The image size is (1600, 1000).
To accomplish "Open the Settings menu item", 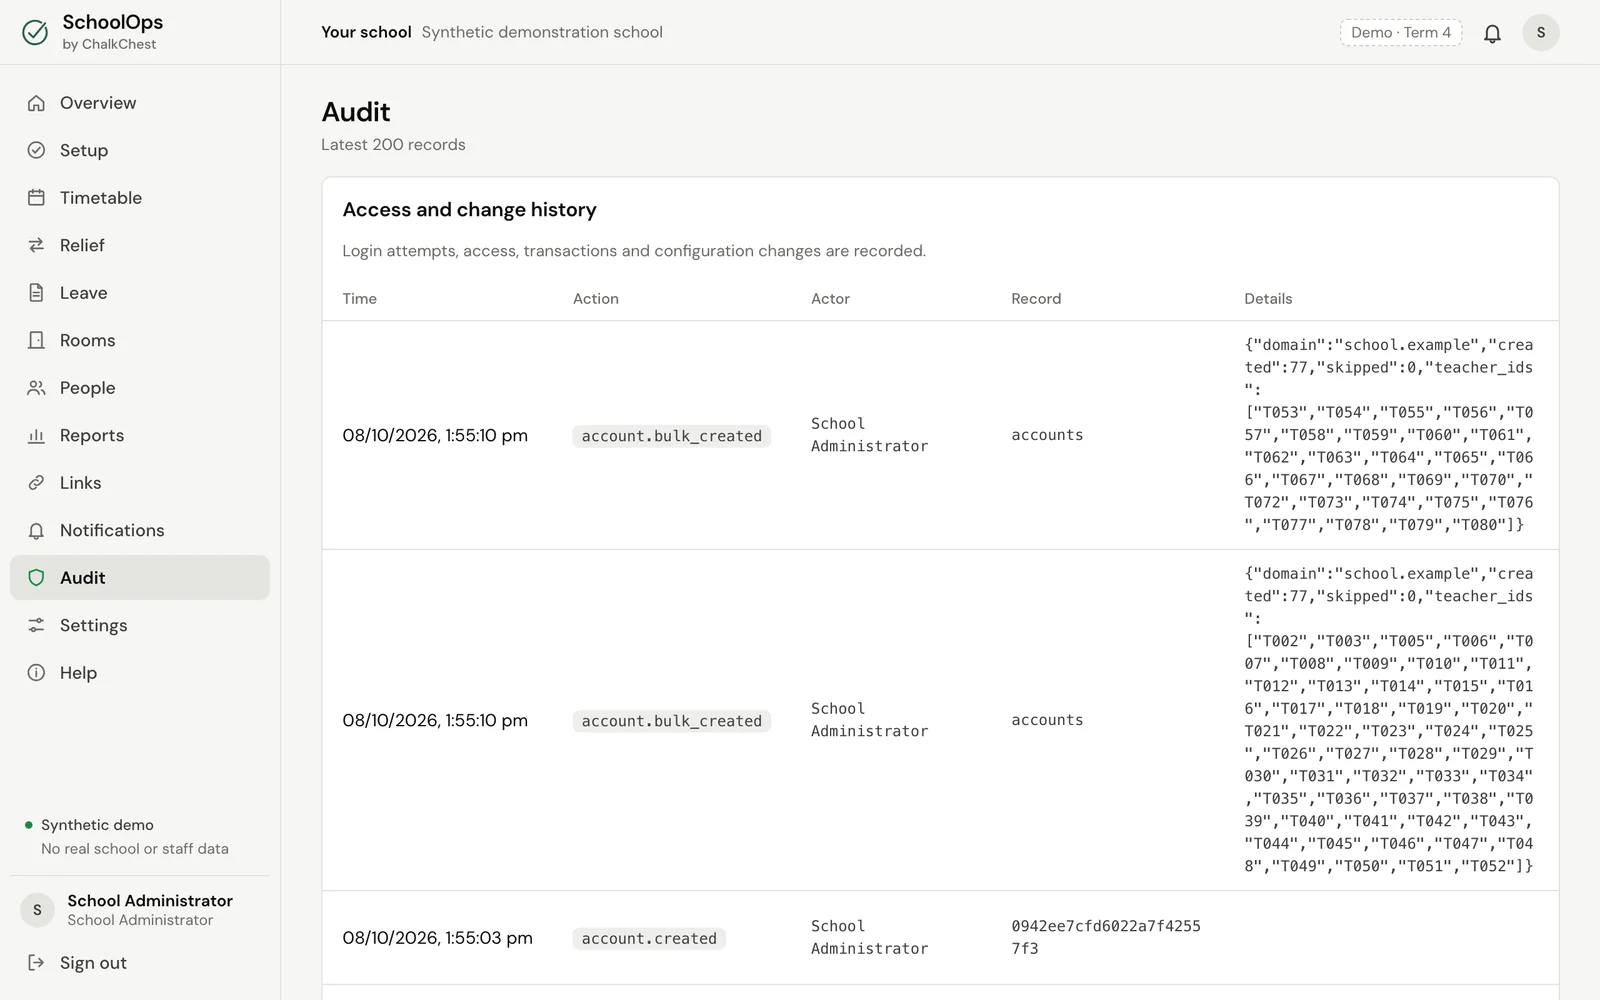I will 140,625.
